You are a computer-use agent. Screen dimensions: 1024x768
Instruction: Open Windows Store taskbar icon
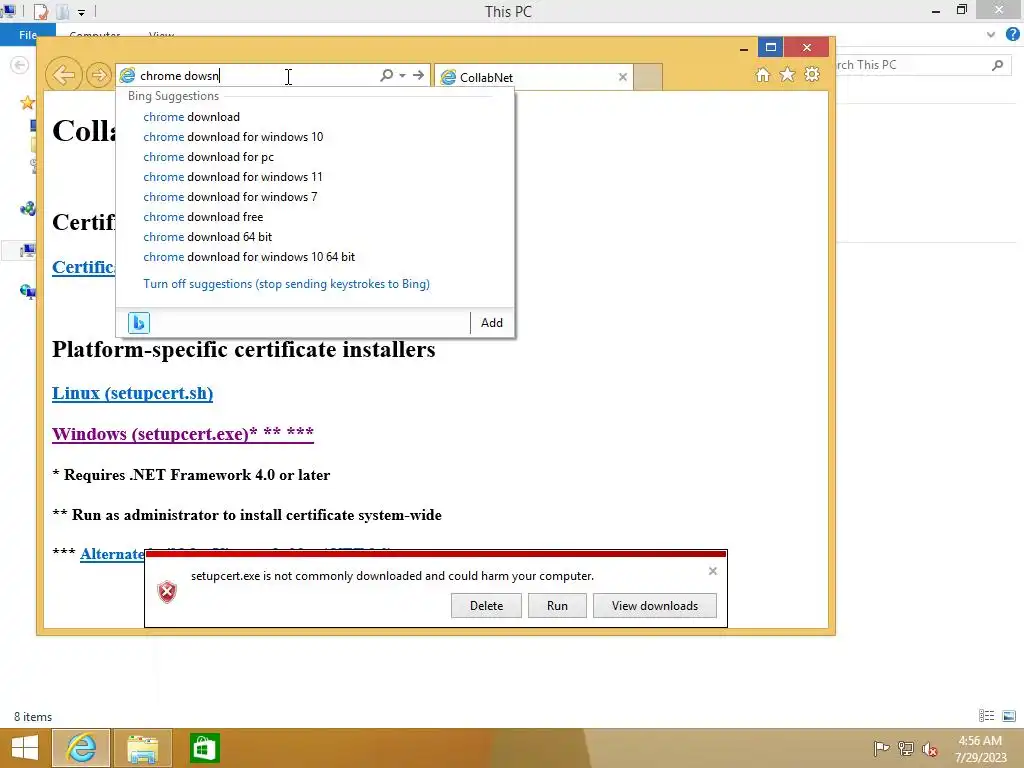point(204,748)
